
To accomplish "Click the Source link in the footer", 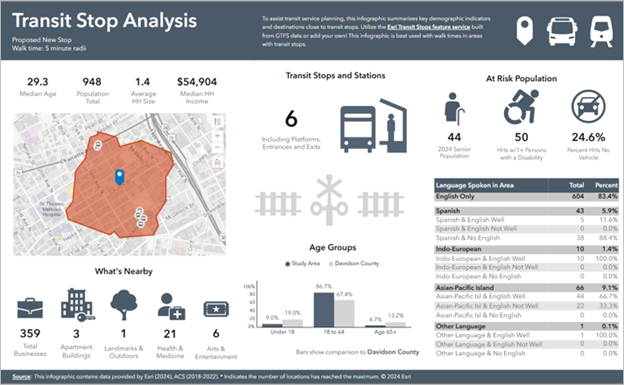I will coord(21,376).
